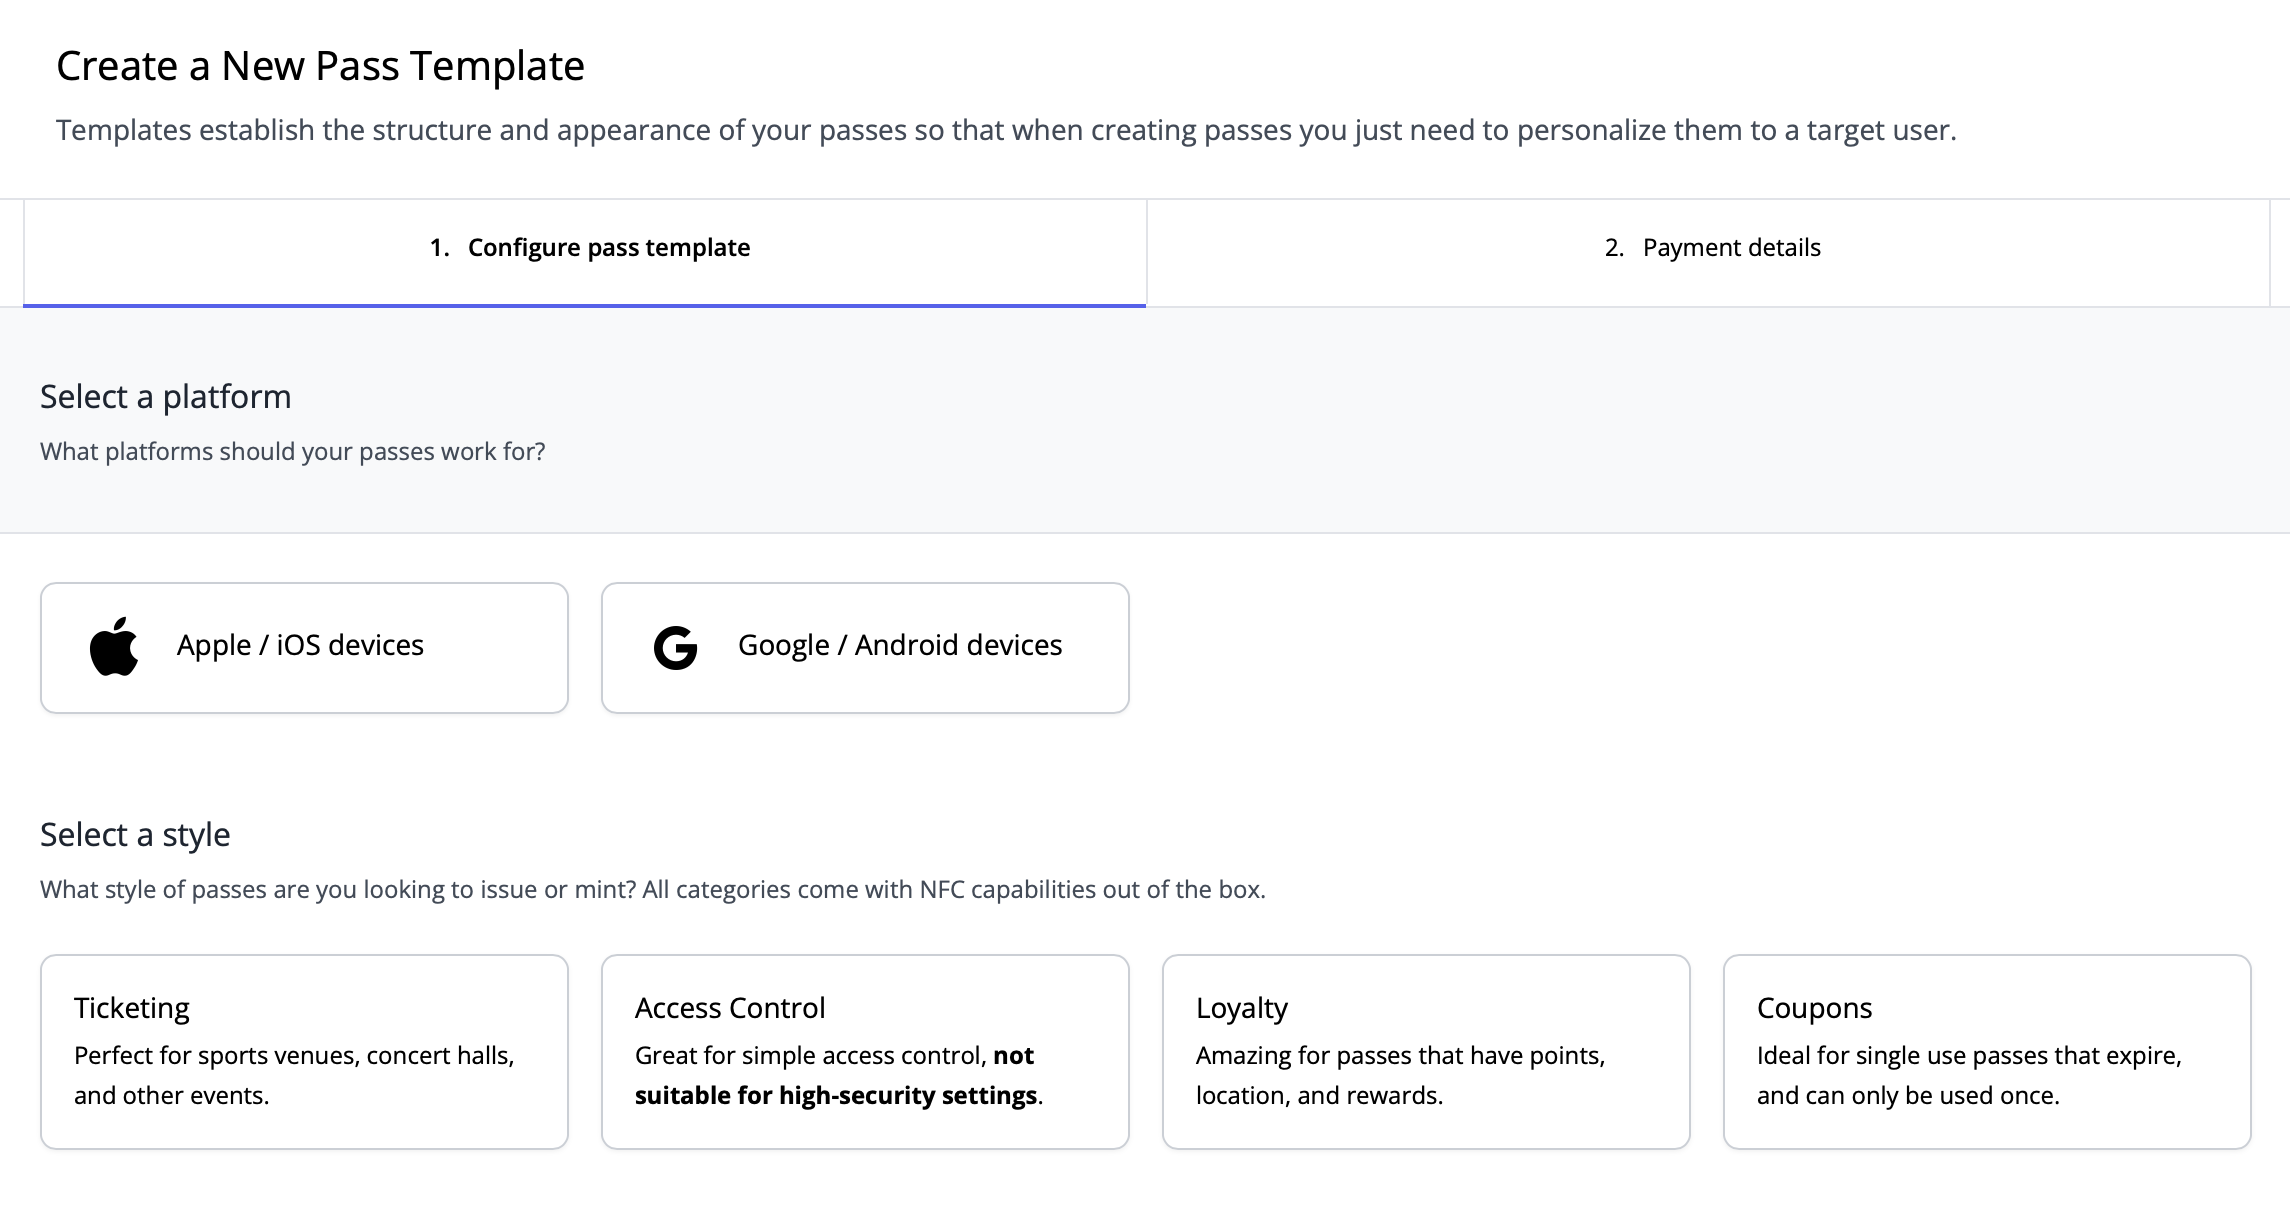Select Apple / iOS devices platform label
Viewport: 2290px width, 1210px height.
pyautogui.click(x=300, y=645)
